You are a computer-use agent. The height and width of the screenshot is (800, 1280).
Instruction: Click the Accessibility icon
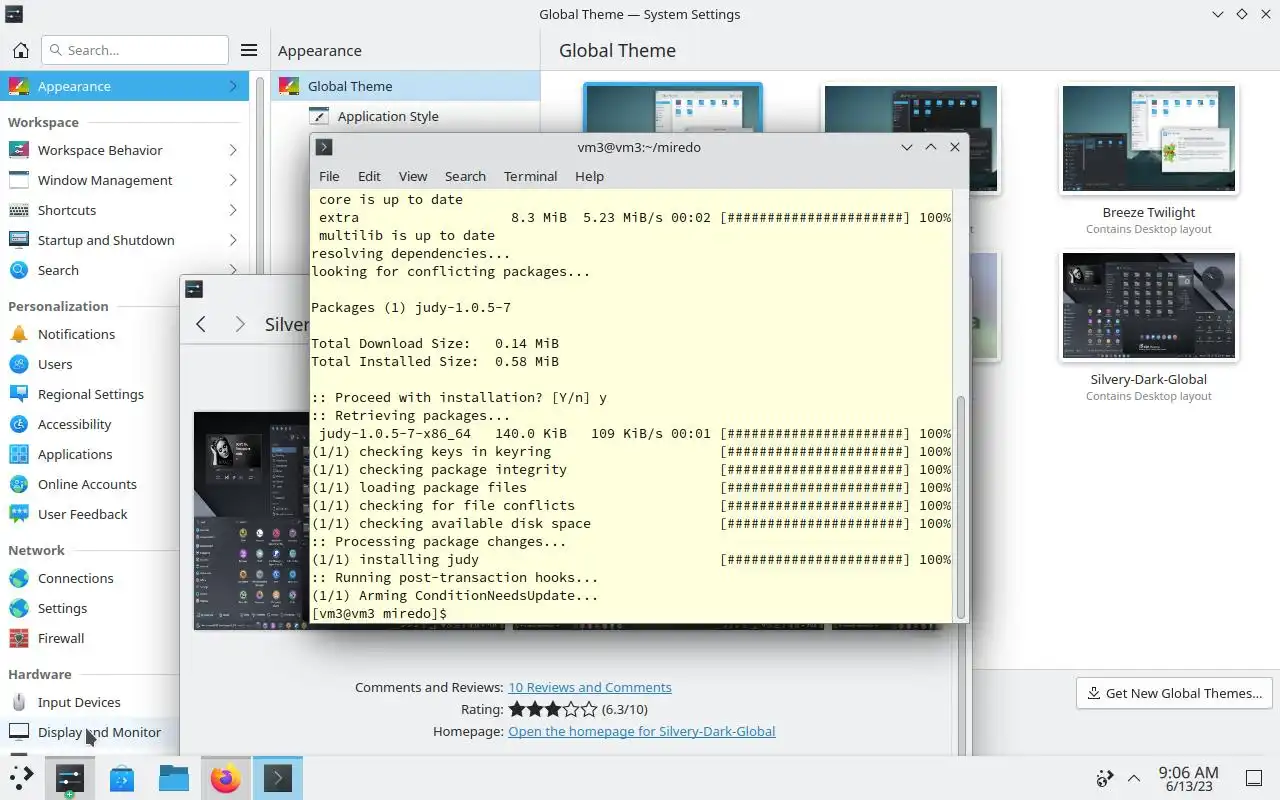[x=19, y=424]
